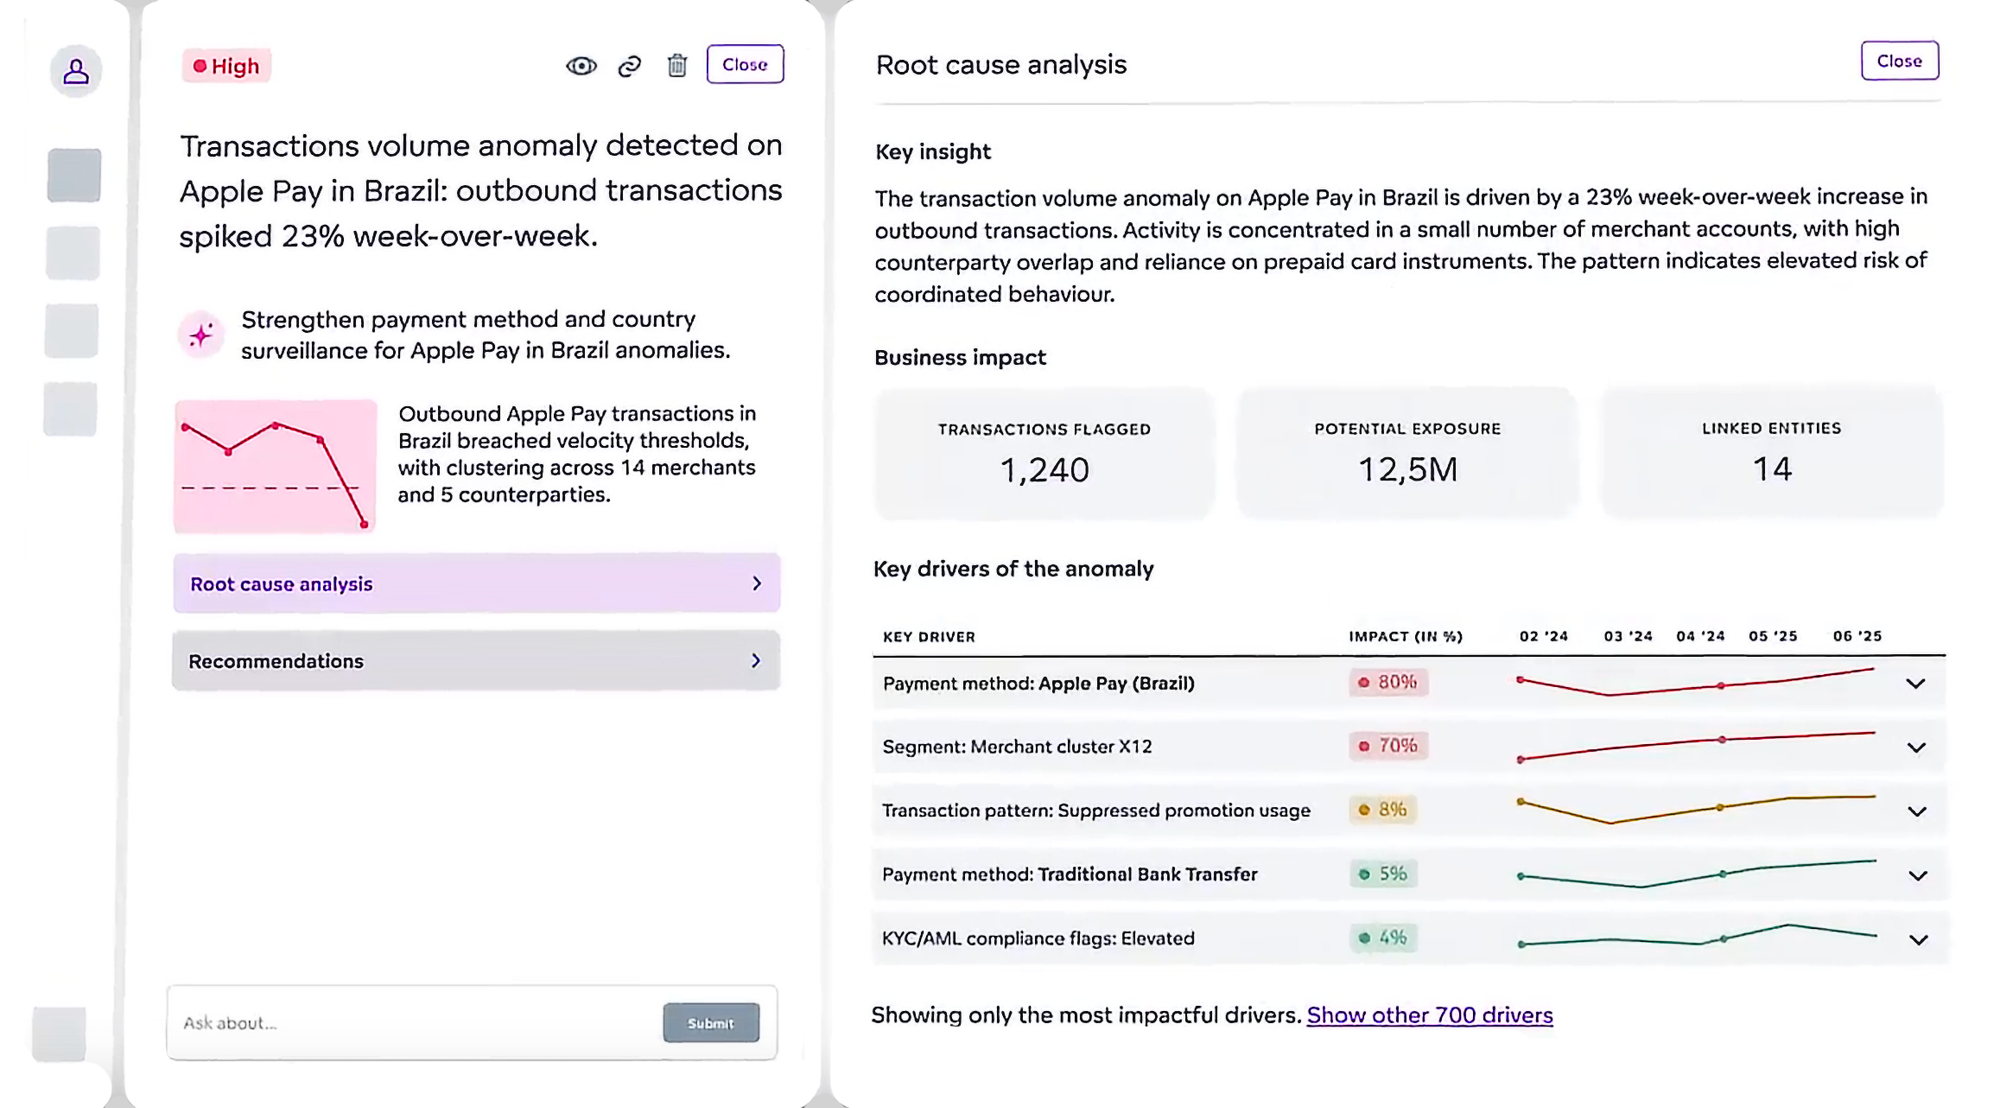Click the user profile icon in sidebar
2000x1108 pixels.
click(x=74, y=71)
